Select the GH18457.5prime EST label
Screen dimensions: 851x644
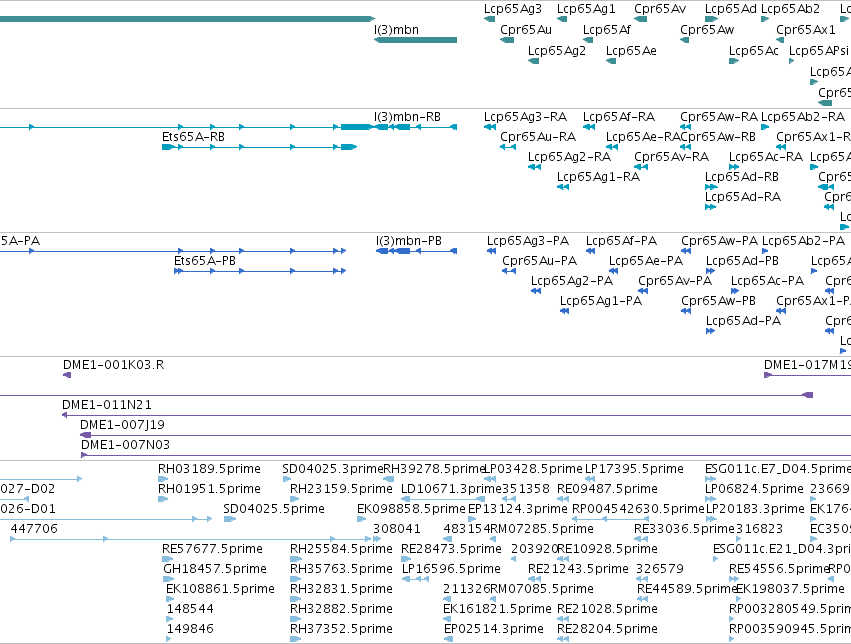click(215, 569)
